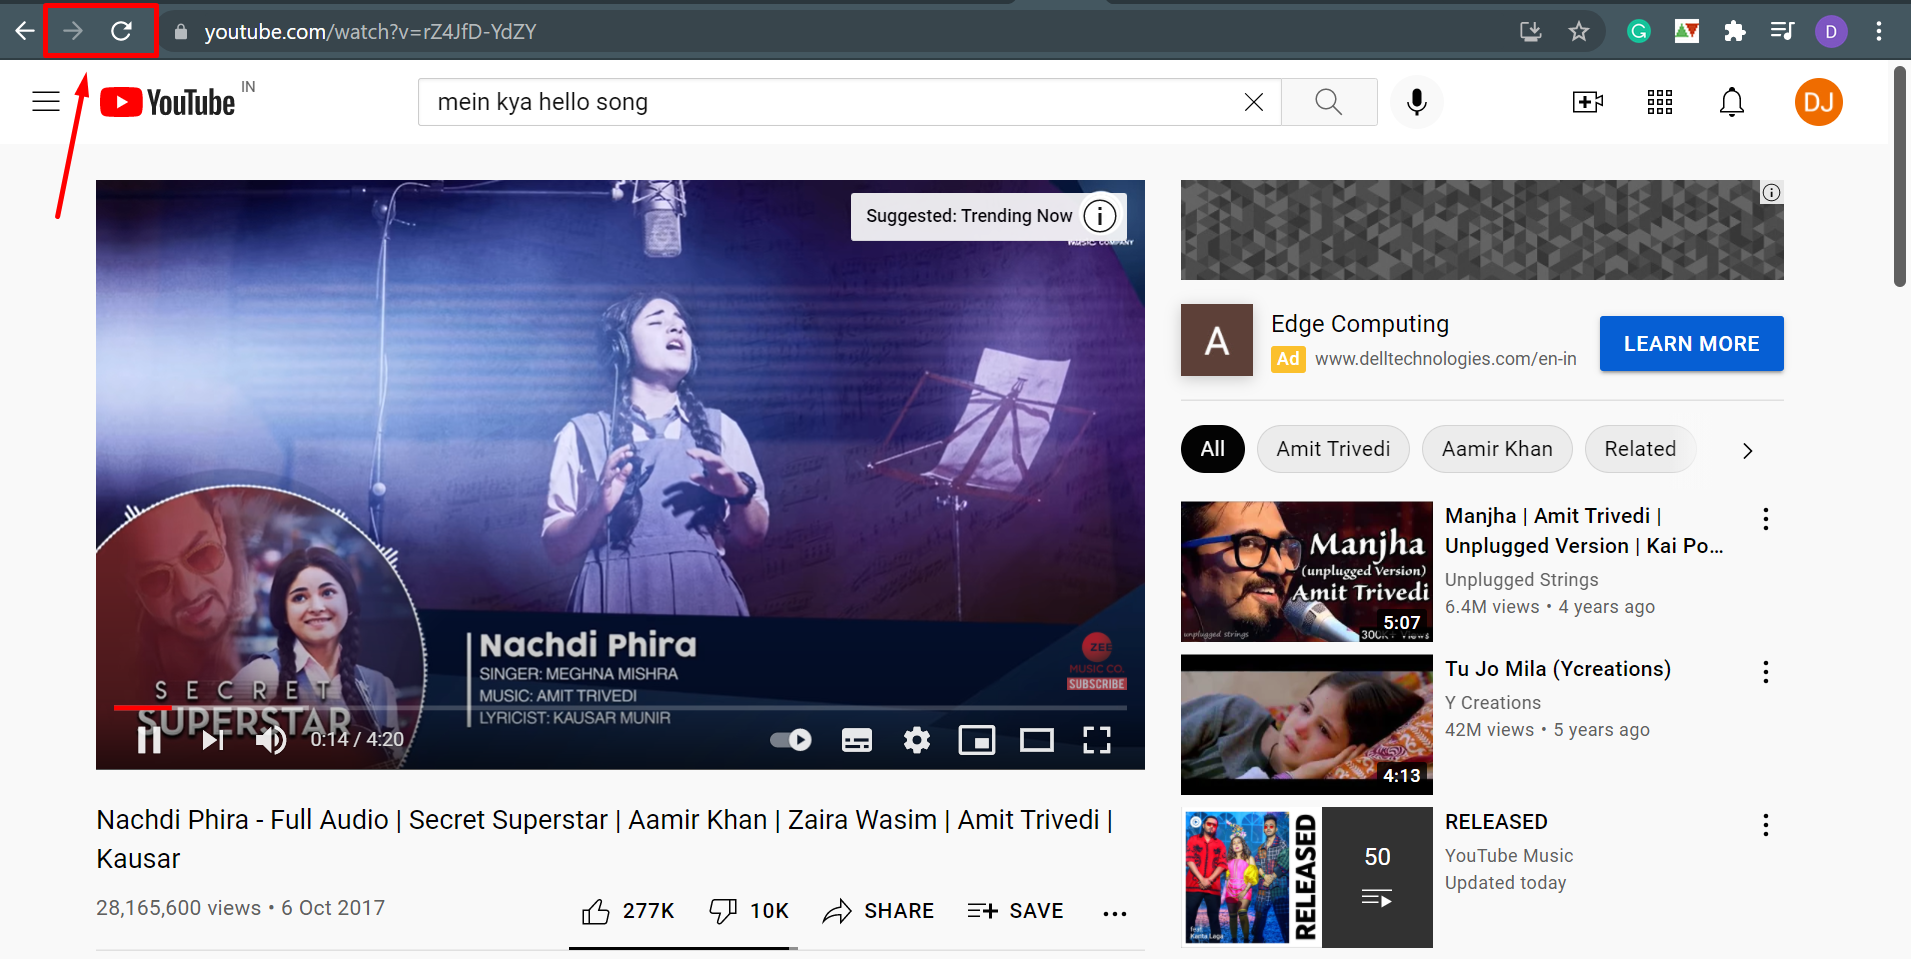Open options menu for Manjha video
This screenshot has height=959, width=1911.
[x=1766, y=519]
